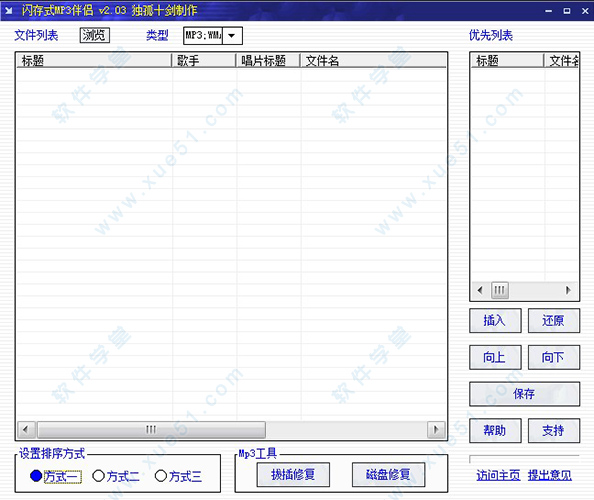Click the 插入 insert button
The image size is (594, 500).
tap(495, 320)
